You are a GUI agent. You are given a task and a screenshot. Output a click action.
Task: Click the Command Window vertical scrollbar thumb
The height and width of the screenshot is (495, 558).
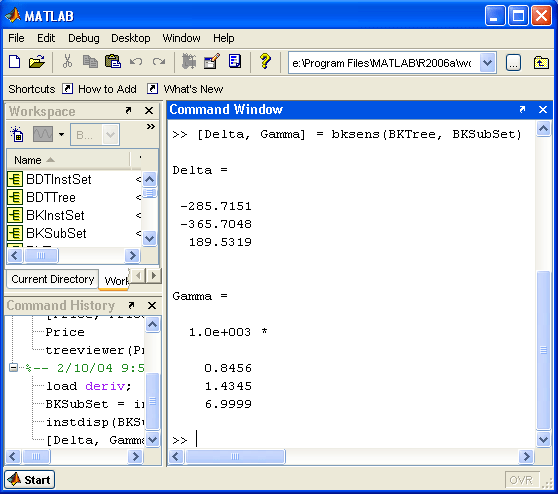click(543, 350)
